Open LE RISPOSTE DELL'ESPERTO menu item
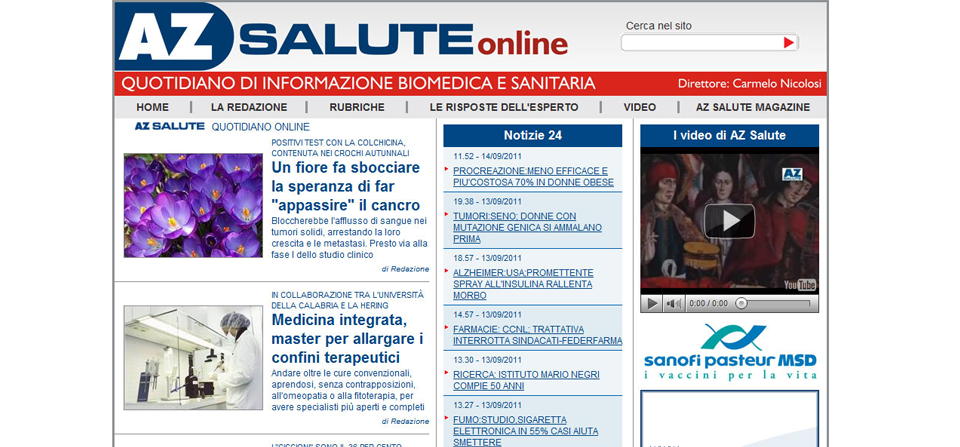The image size is (960, 447). pos(504,107)
